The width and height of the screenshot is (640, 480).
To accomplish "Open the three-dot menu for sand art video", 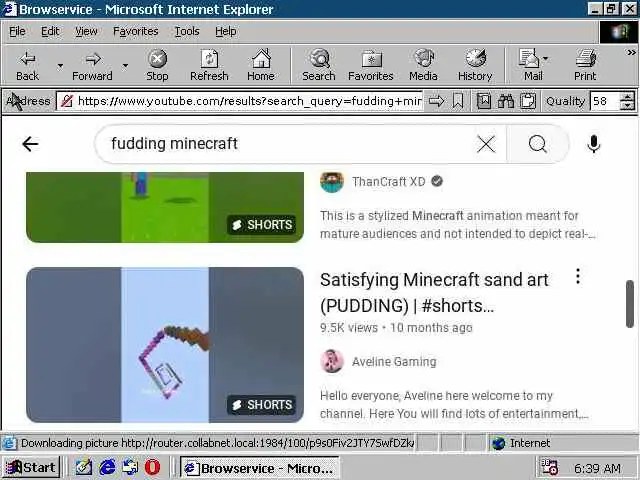I will 578,276.
